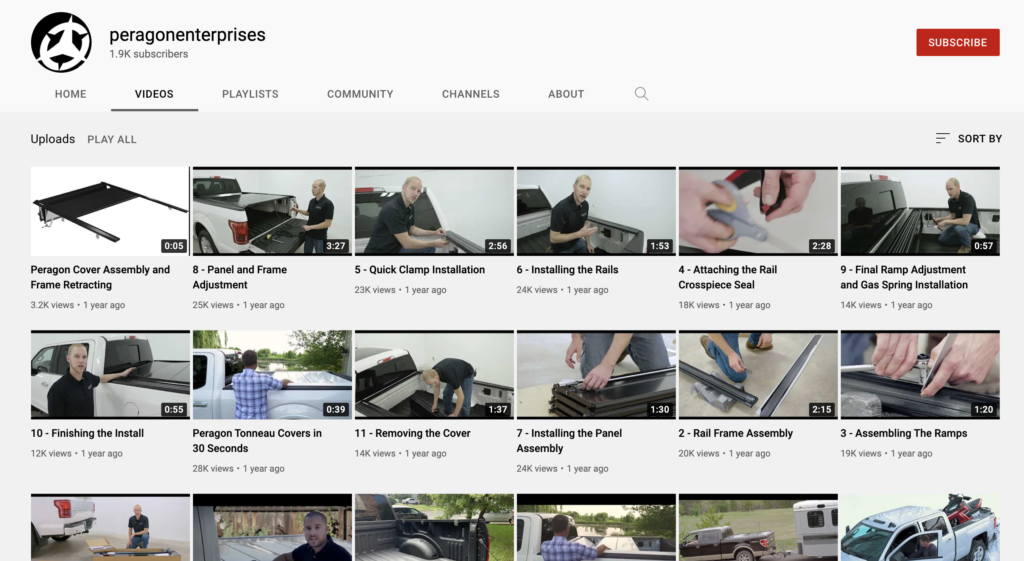Image resolution: width=1024 pixels, height=561 pixels.
Task: Select the Videos tab
Action: (x=154, y=94)
